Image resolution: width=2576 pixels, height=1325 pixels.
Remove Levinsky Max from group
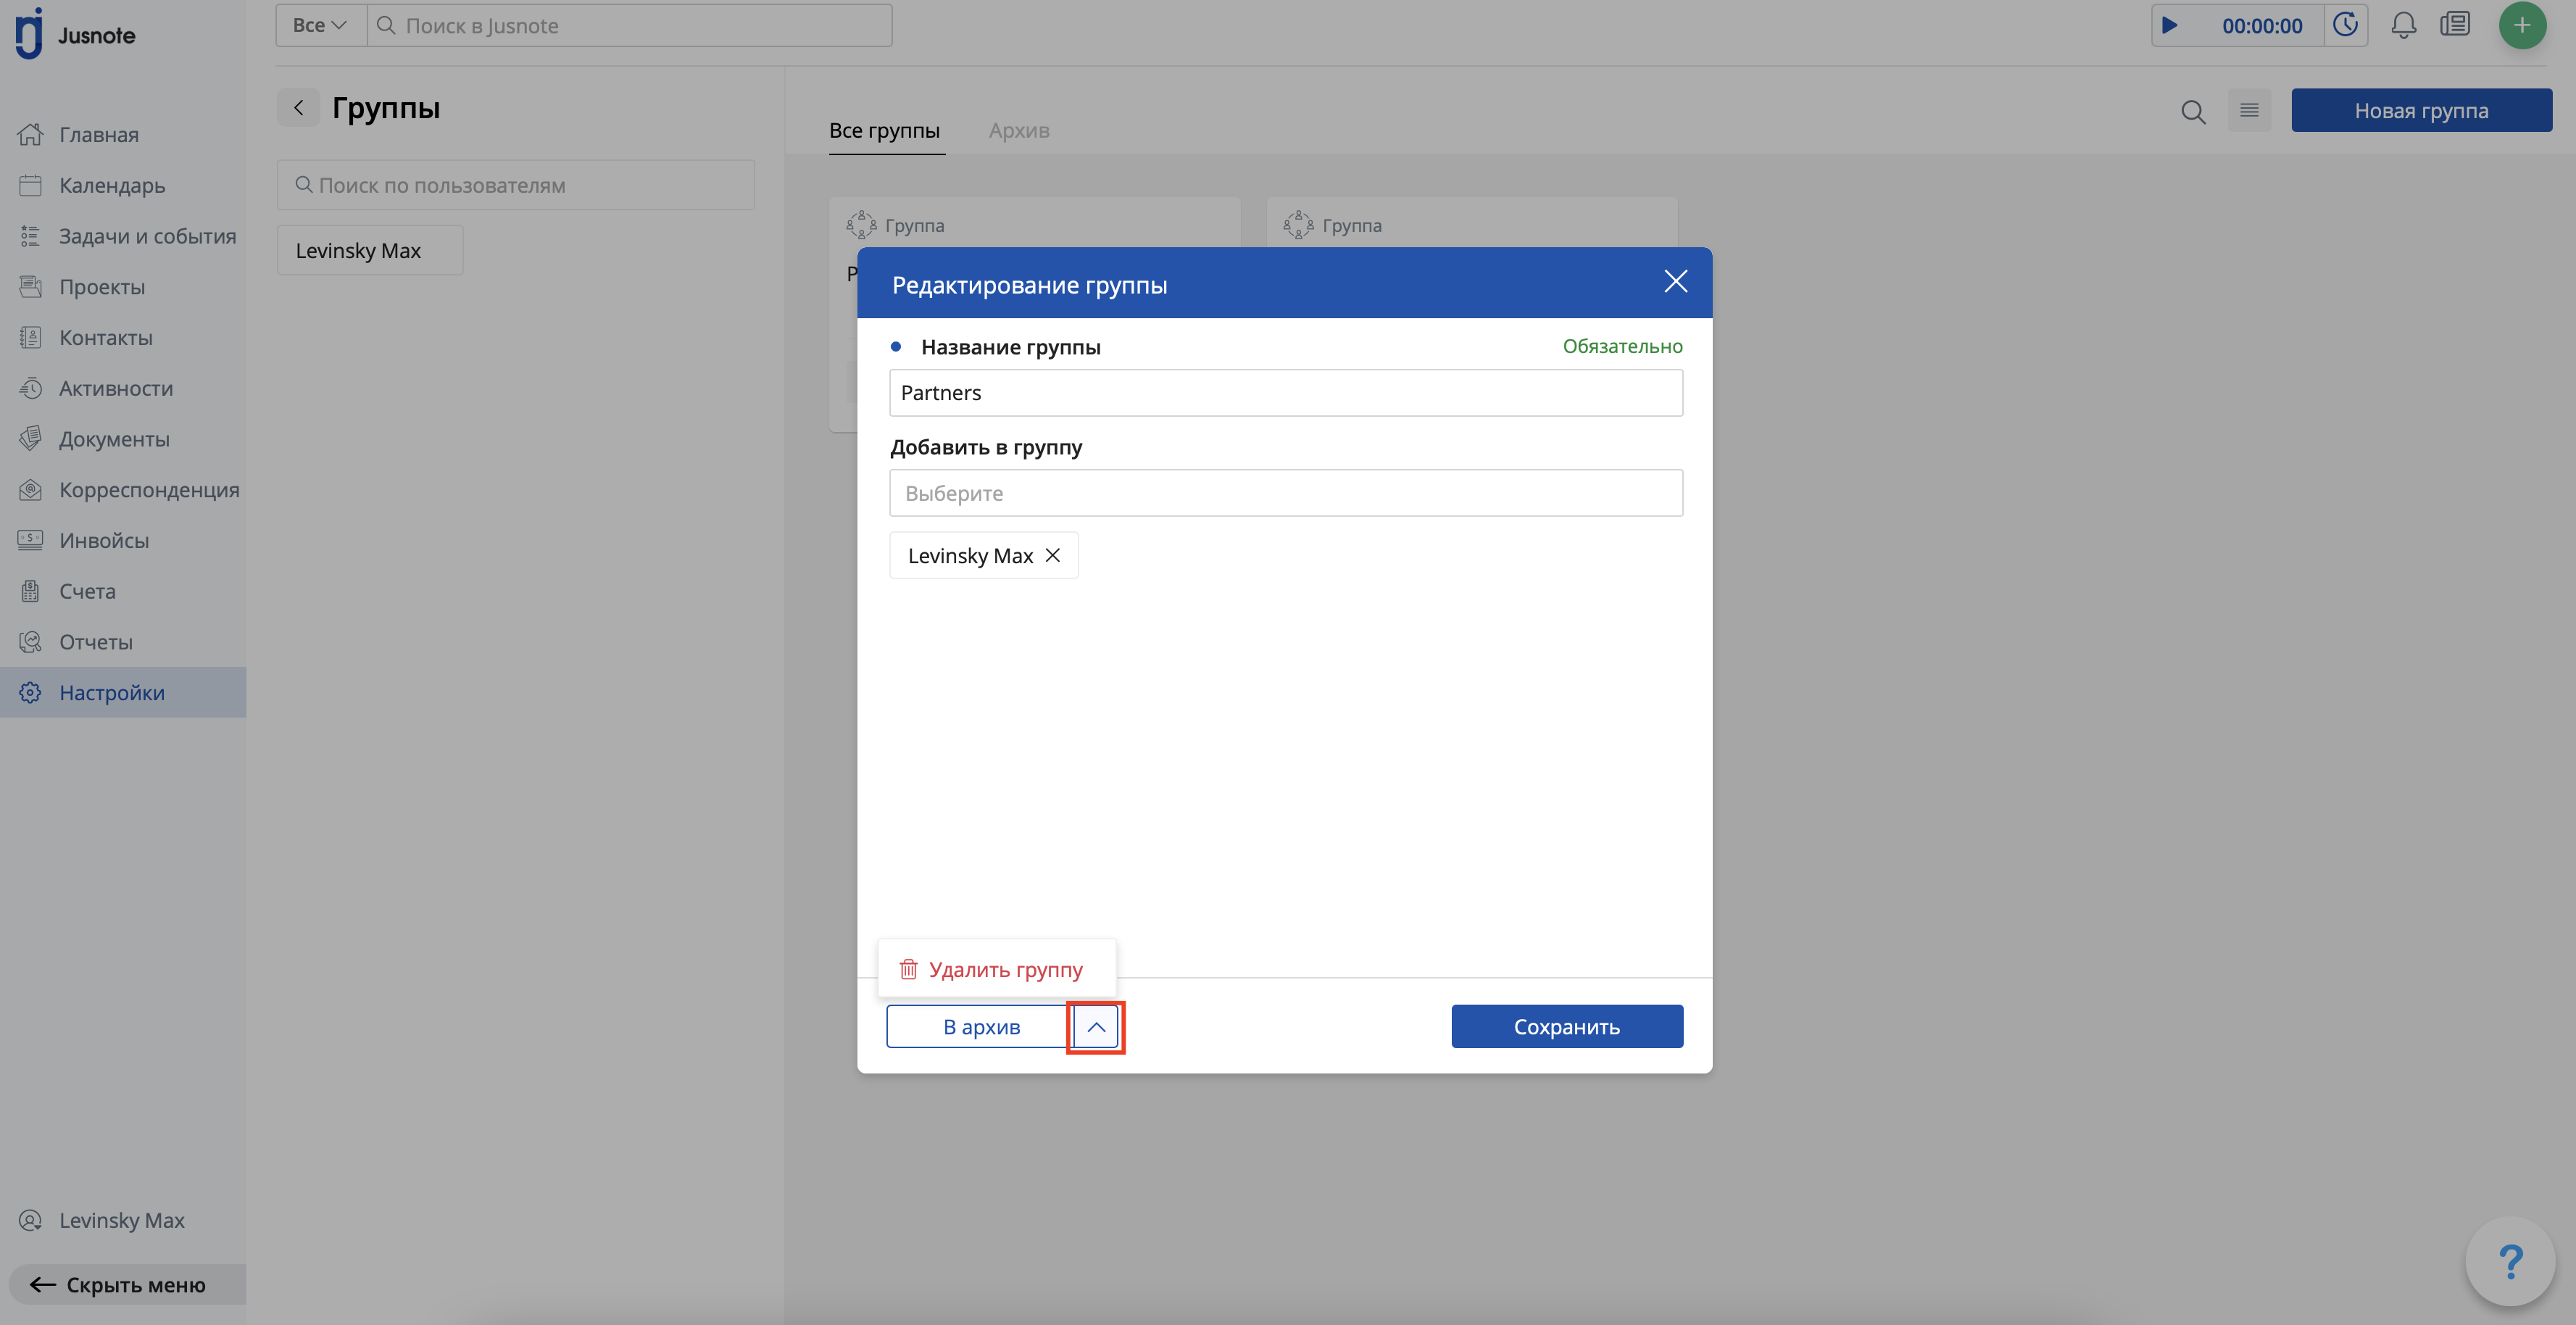pos(1053,555)
